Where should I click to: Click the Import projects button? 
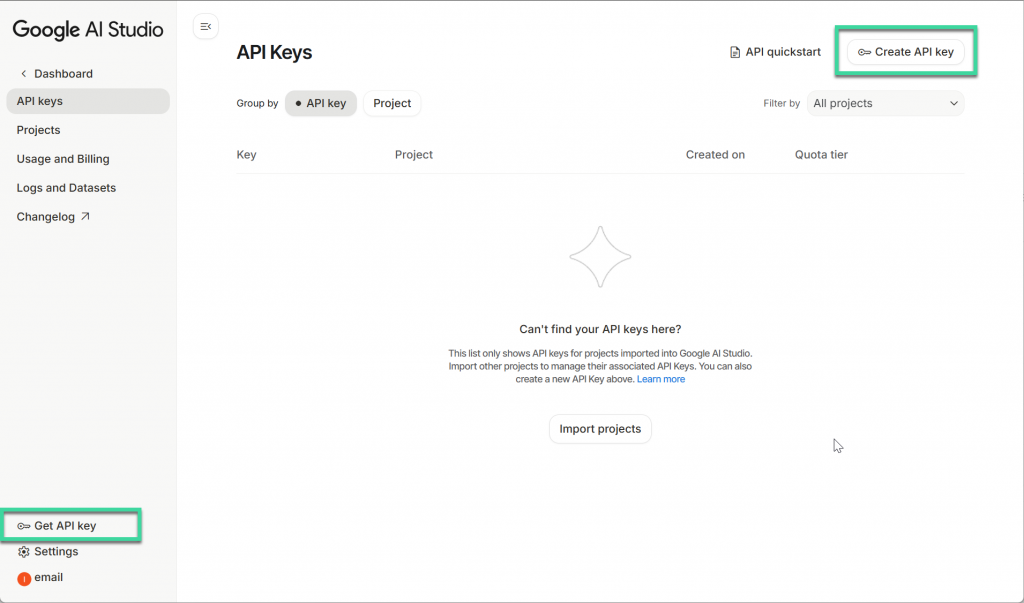click(600, 429)
